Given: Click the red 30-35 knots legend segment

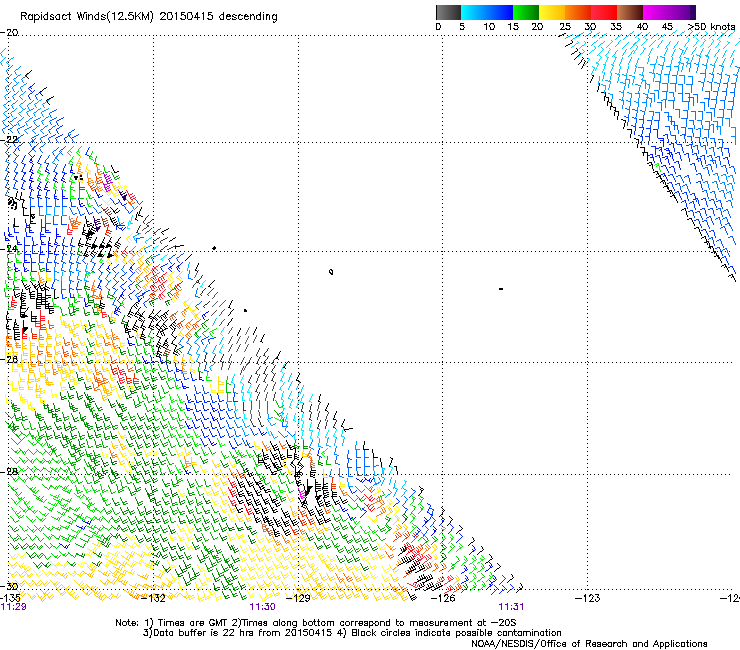Looking at the screenshot, I should pyautogui.click(x=604, y=12).
